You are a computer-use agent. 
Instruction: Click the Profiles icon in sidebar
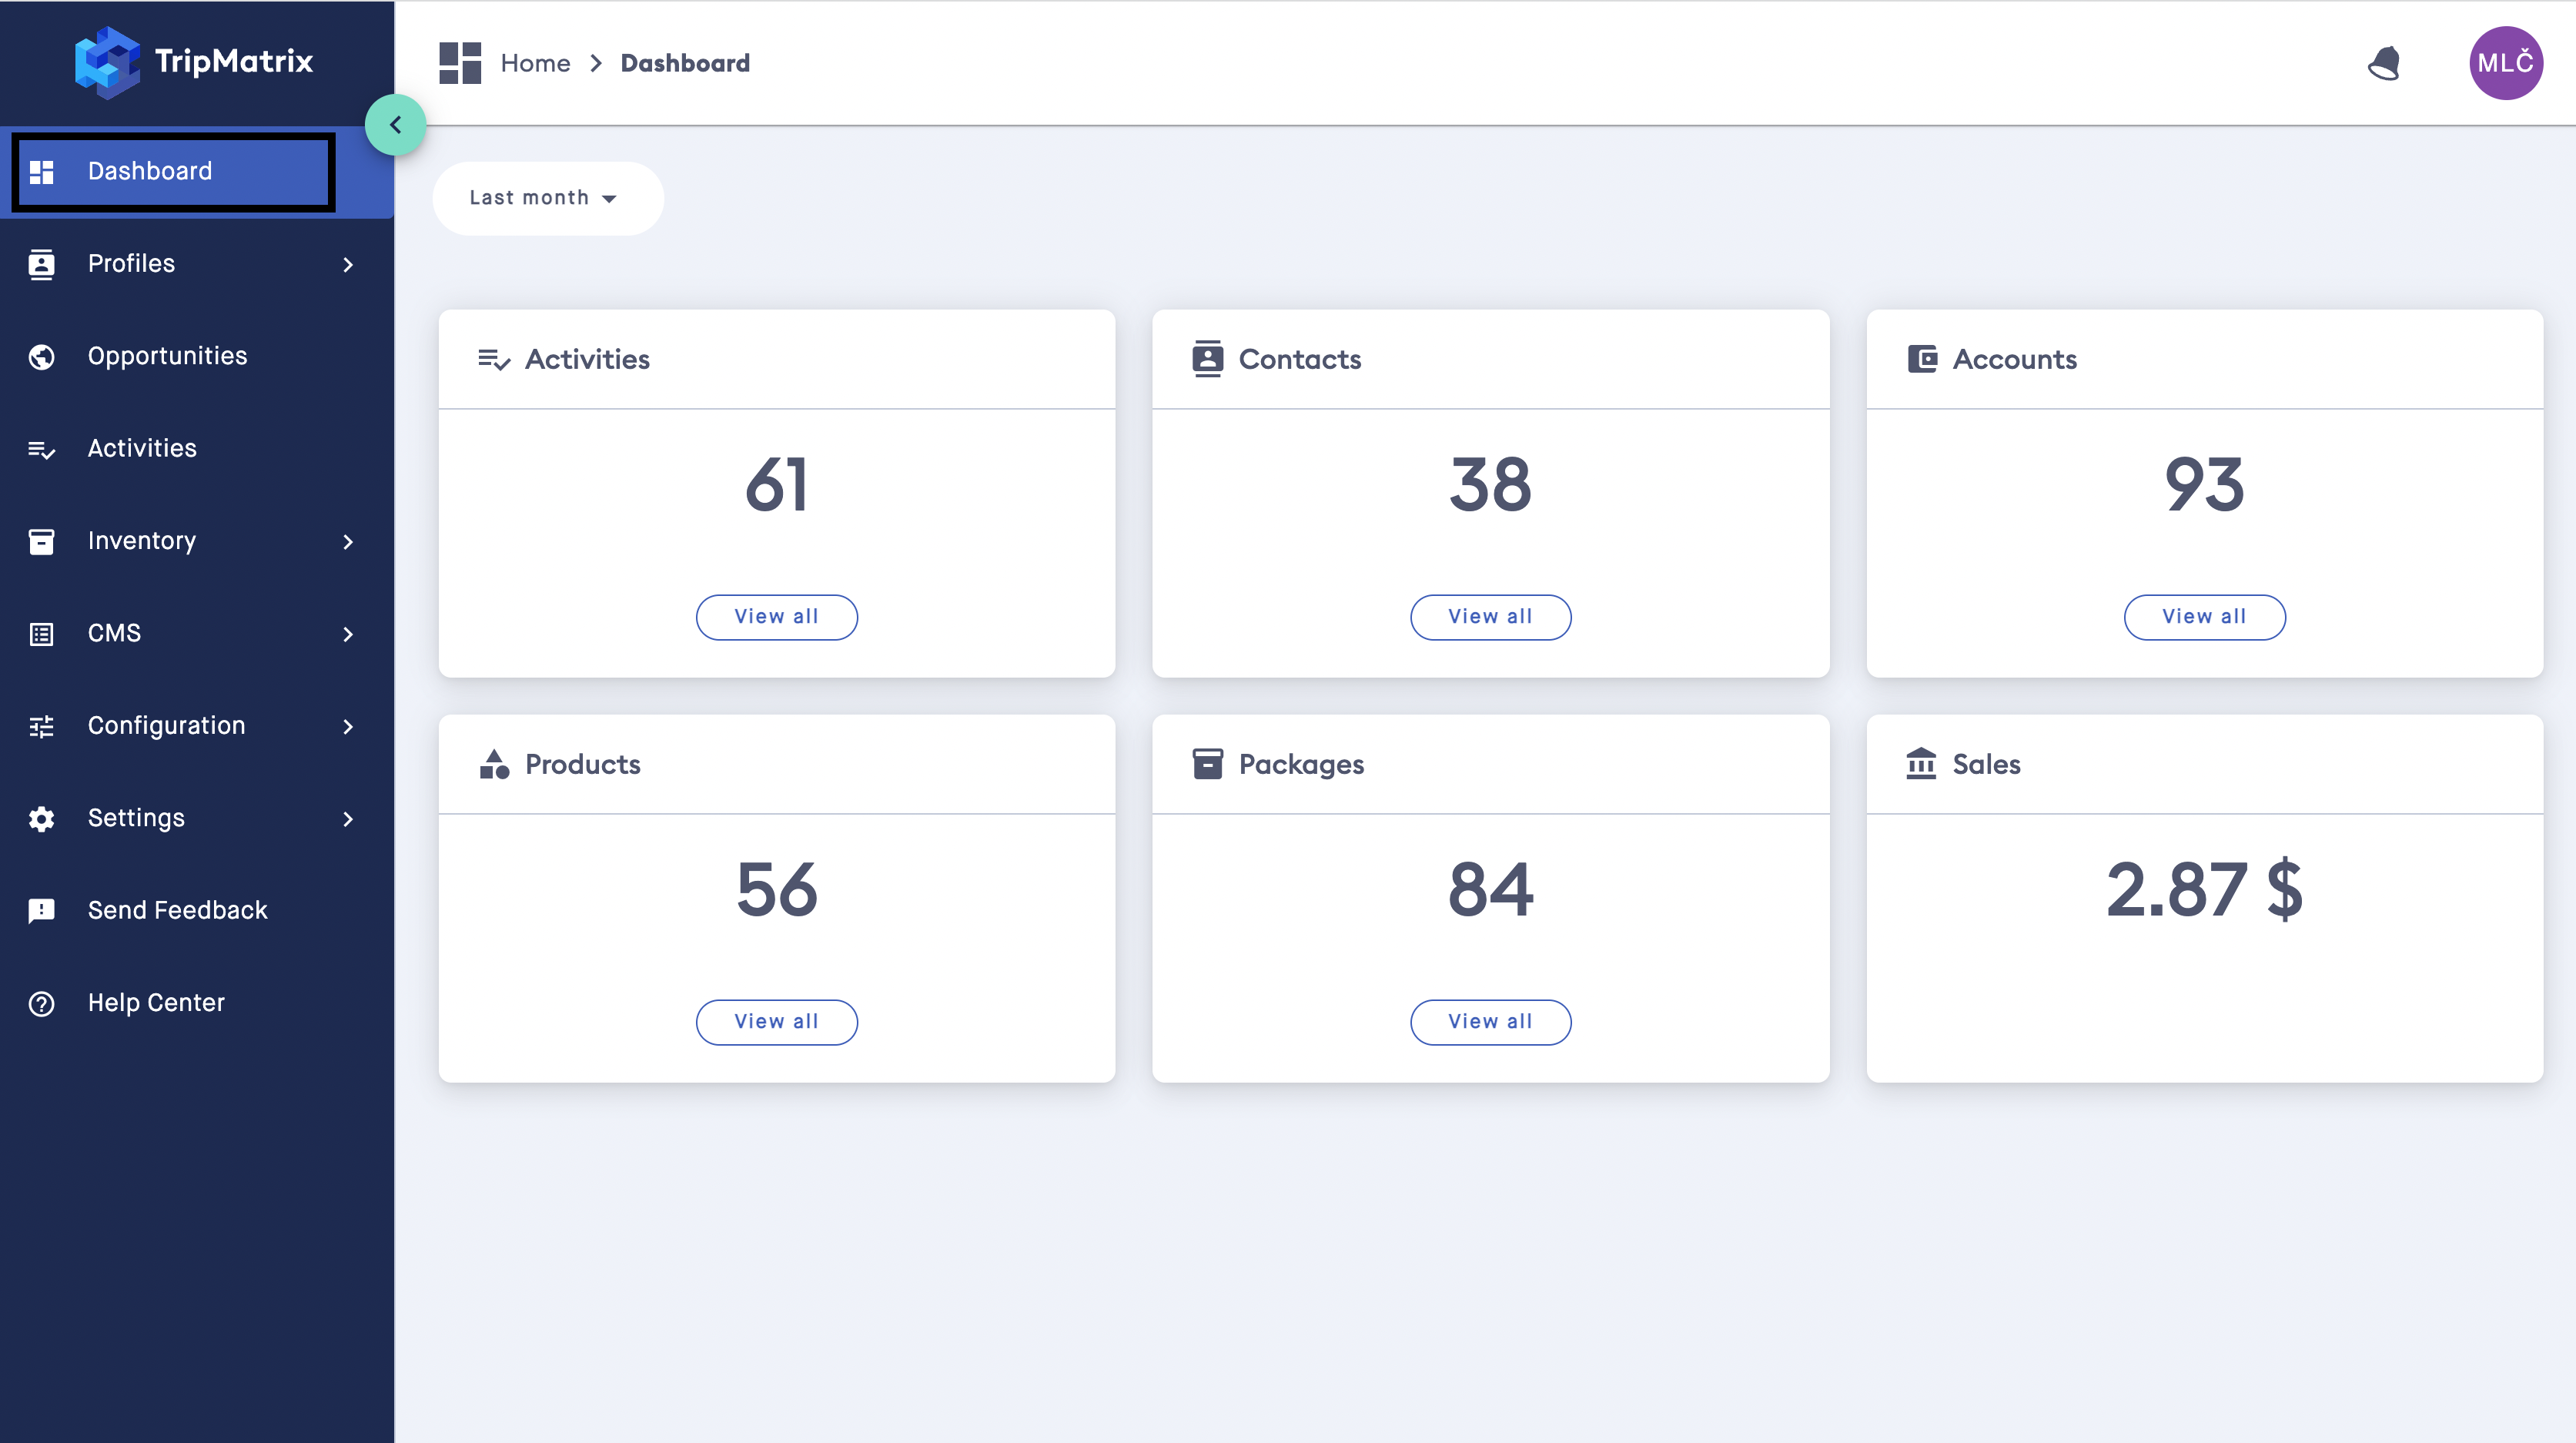[42, 264]
